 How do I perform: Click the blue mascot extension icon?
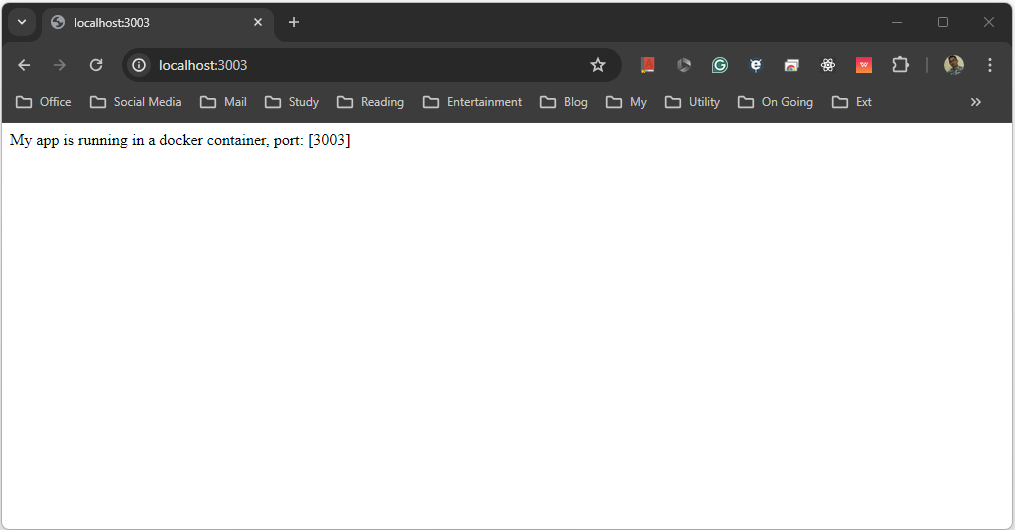[x=755, y=65]
